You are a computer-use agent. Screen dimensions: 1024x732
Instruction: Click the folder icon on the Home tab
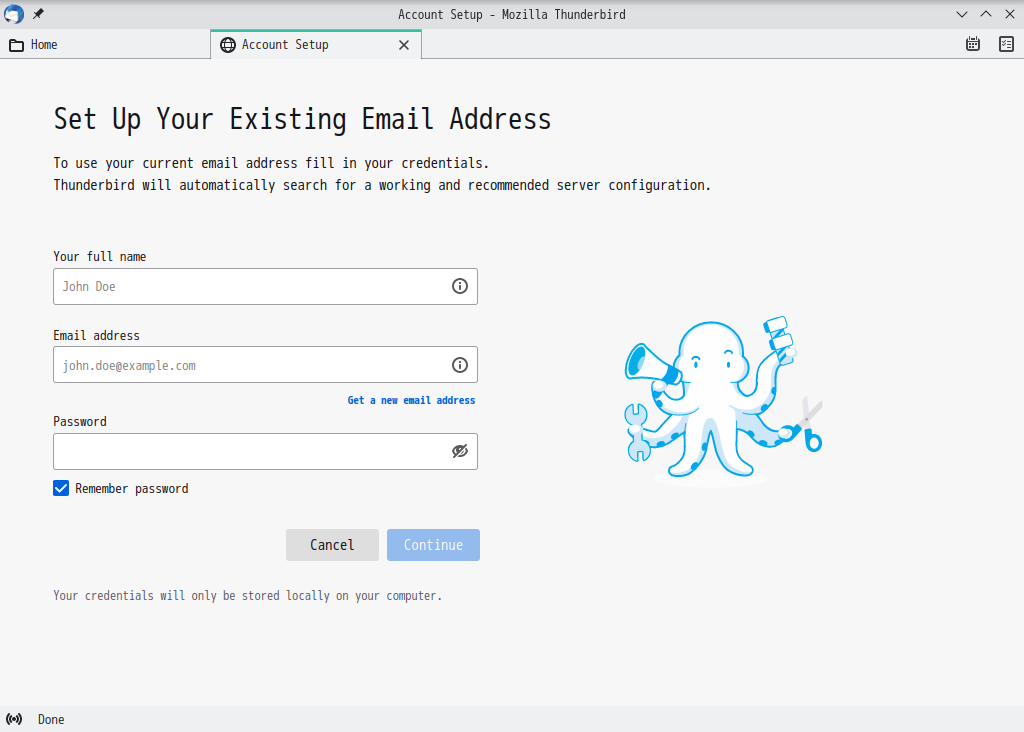pyautogui.click(x=16, y=45)
